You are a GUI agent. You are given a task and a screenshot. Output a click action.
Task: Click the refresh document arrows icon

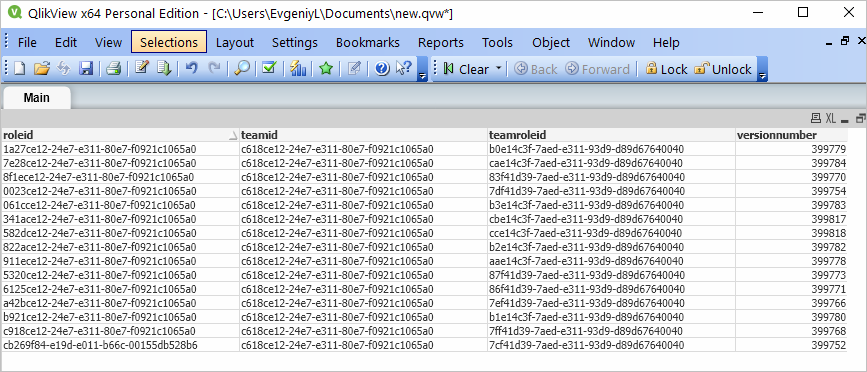pos(64,69)
